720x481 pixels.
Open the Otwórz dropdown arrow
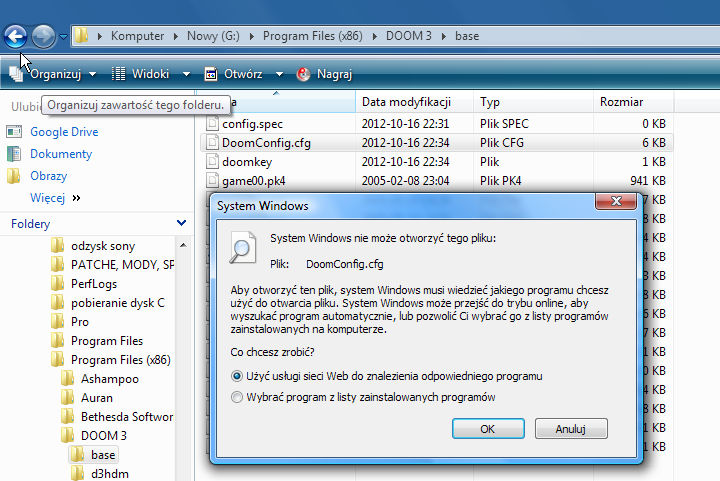279,74
